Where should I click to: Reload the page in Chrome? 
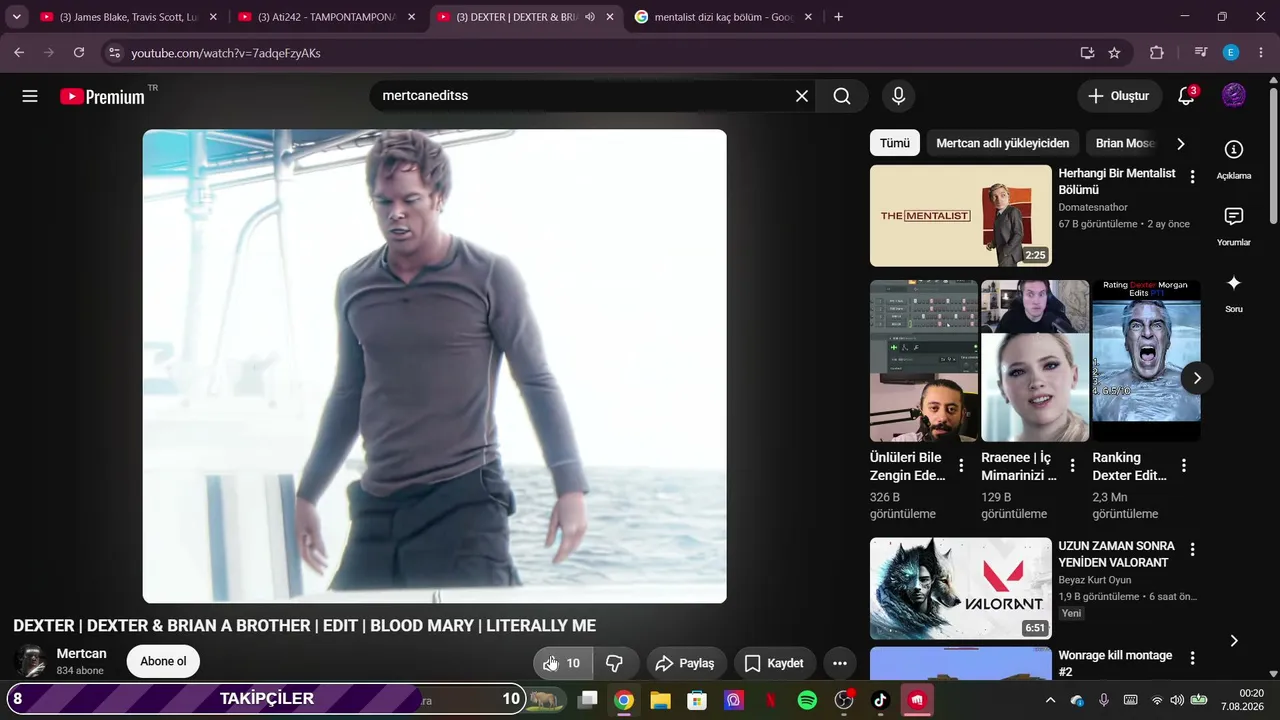[x=79, y=53]
